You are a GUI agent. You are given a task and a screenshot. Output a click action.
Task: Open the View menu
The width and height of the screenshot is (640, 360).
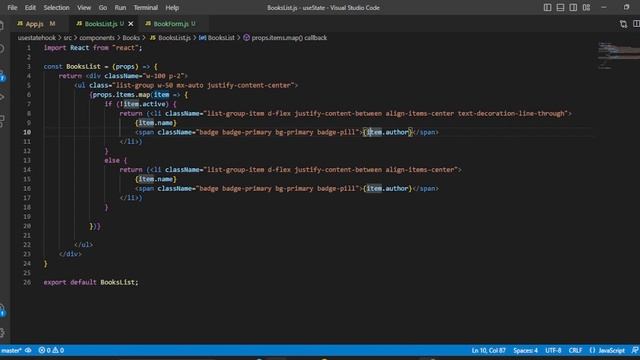(x=84, y=8)
